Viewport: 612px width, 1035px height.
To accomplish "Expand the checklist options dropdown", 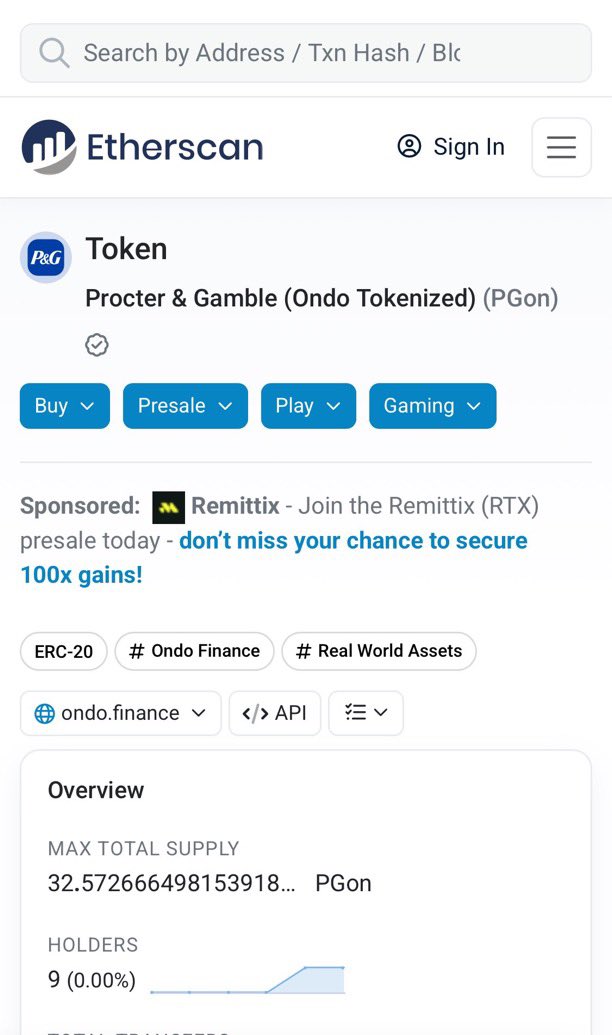I will (366, 713).
